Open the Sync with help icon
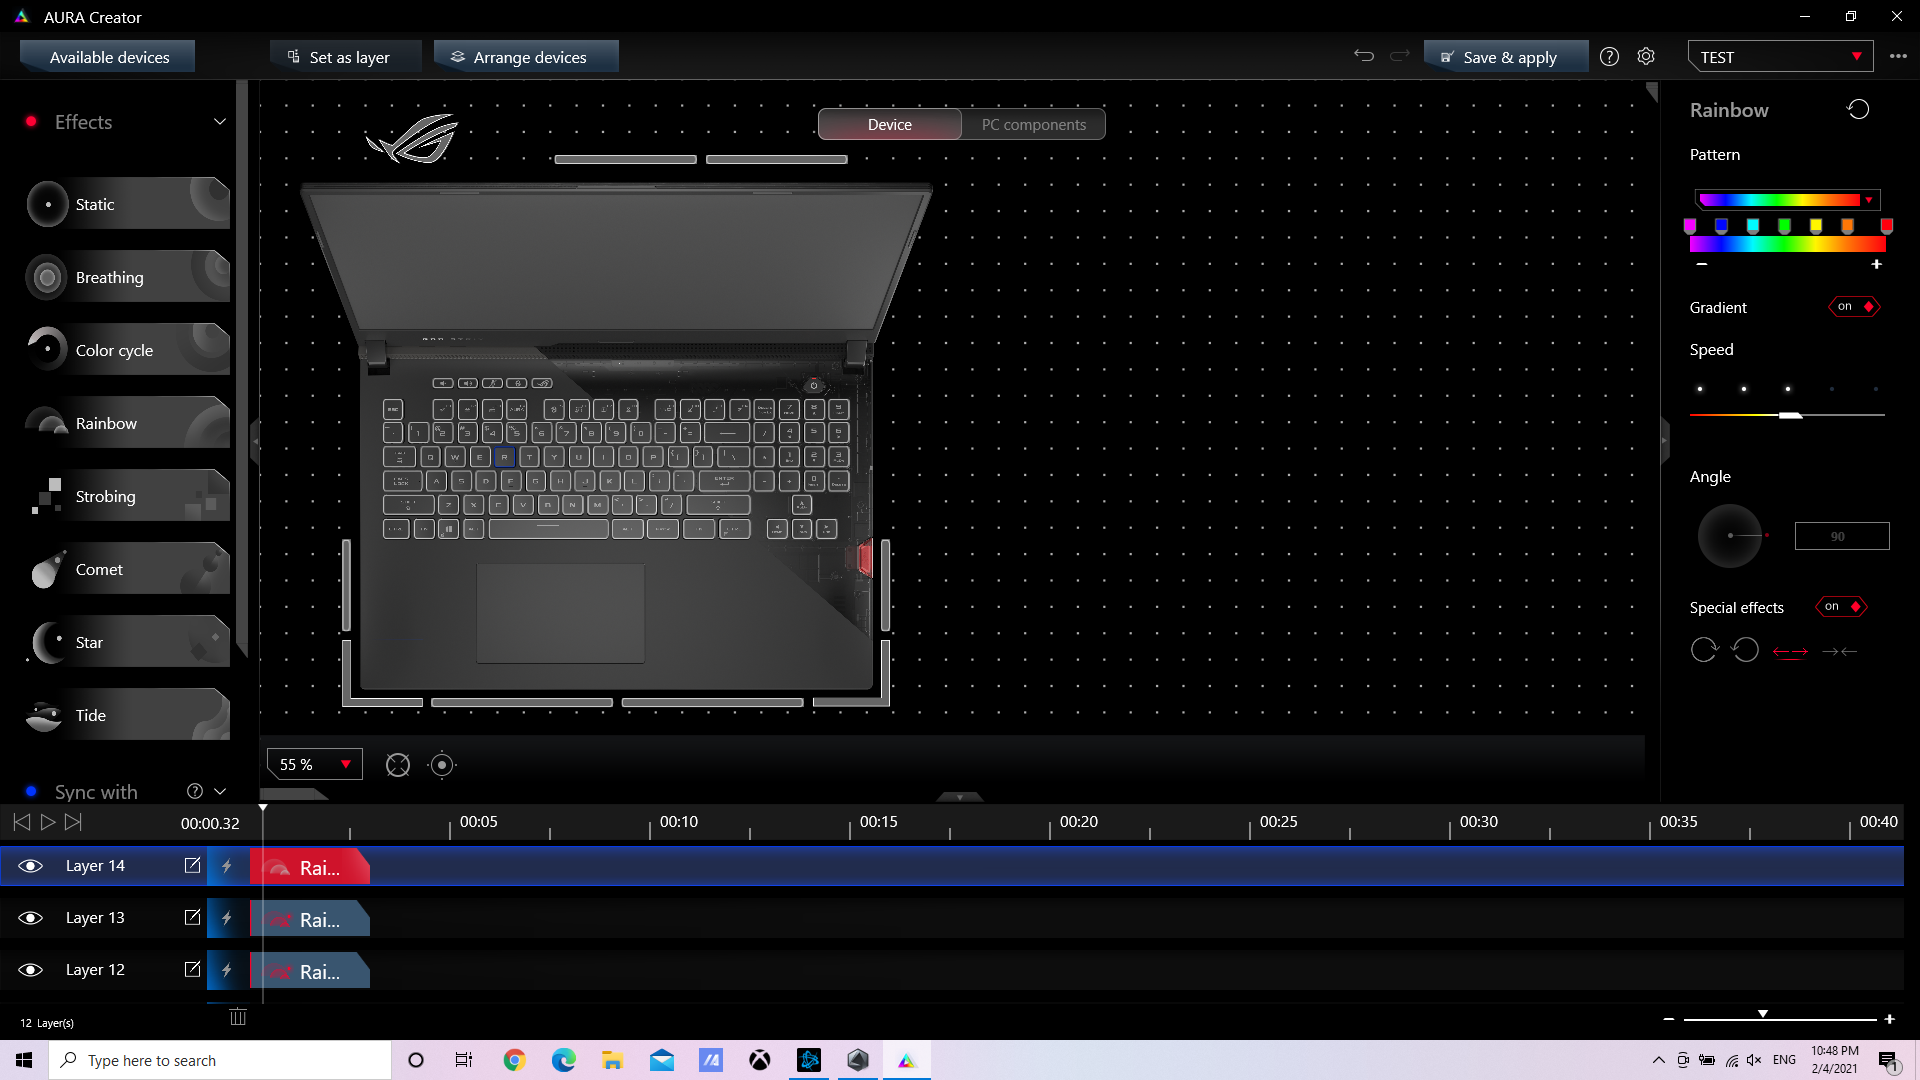This screenshot has height=1080, width=1920. pos(195,791)
